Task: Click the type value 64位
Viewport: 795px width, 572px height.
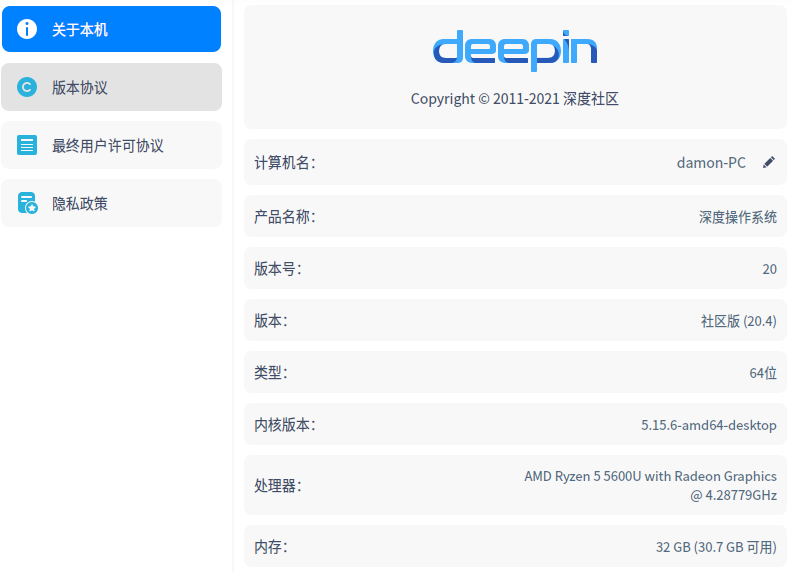Action: pos(763,373)
